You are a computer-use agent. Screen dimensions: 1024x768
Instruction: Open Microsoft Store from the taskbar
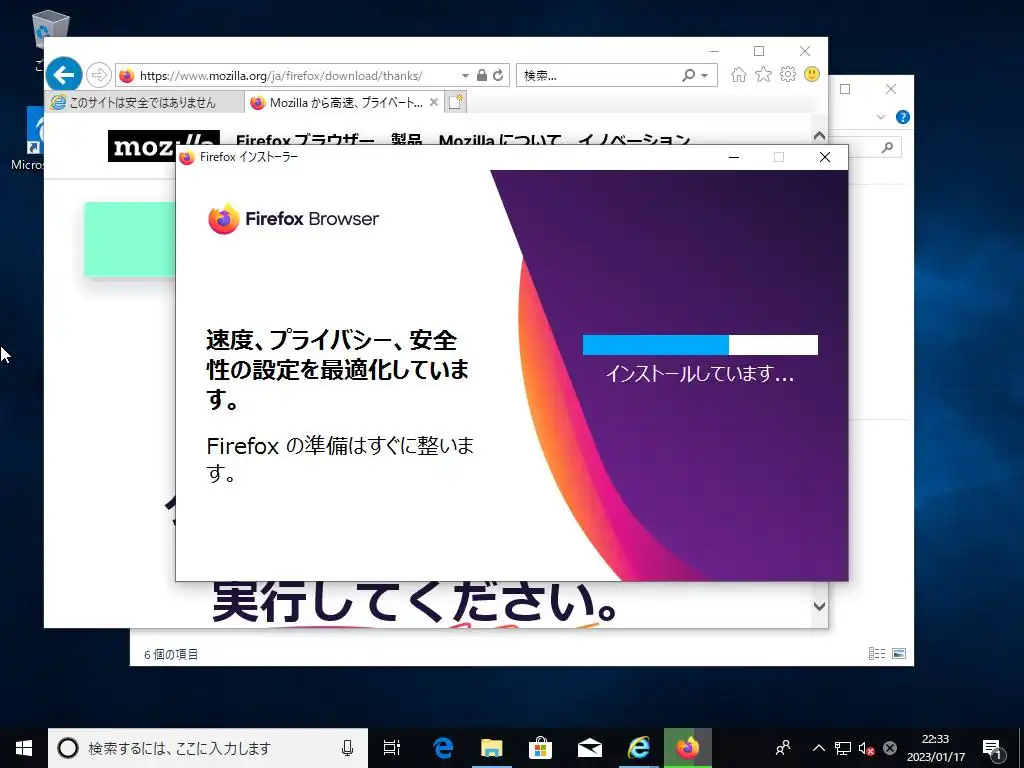[541, 748]
